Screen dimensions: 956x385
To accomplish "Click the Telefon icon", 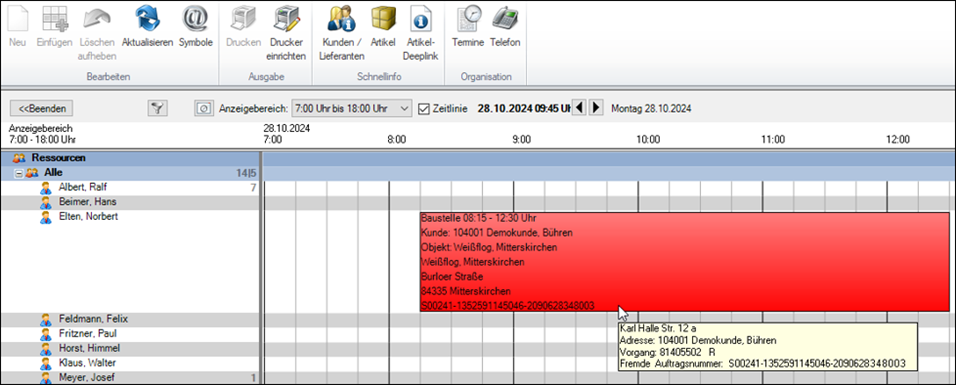I will (505, 18).
